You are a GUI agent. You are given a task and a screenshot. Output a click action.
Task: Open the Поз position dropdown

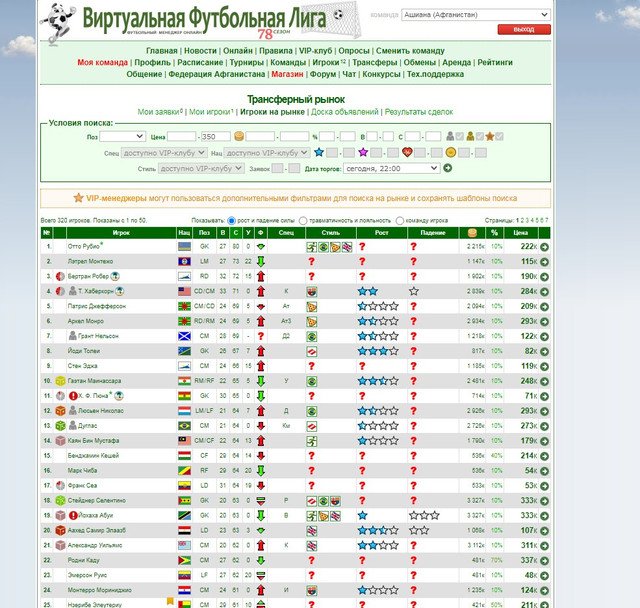pos(122,136)
